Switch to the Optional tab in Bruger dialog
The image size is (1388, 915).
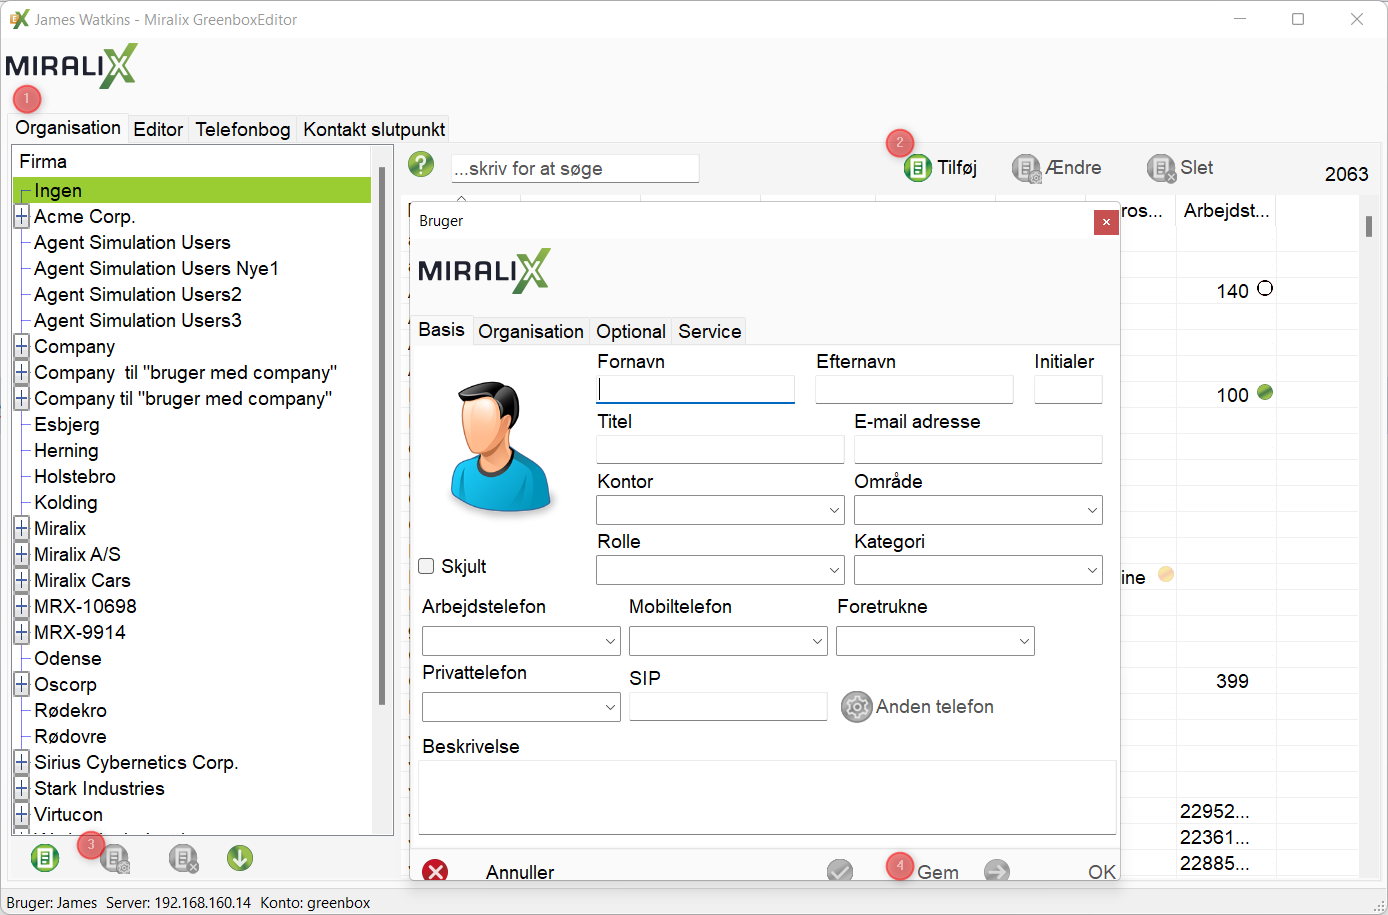(630, 331)
